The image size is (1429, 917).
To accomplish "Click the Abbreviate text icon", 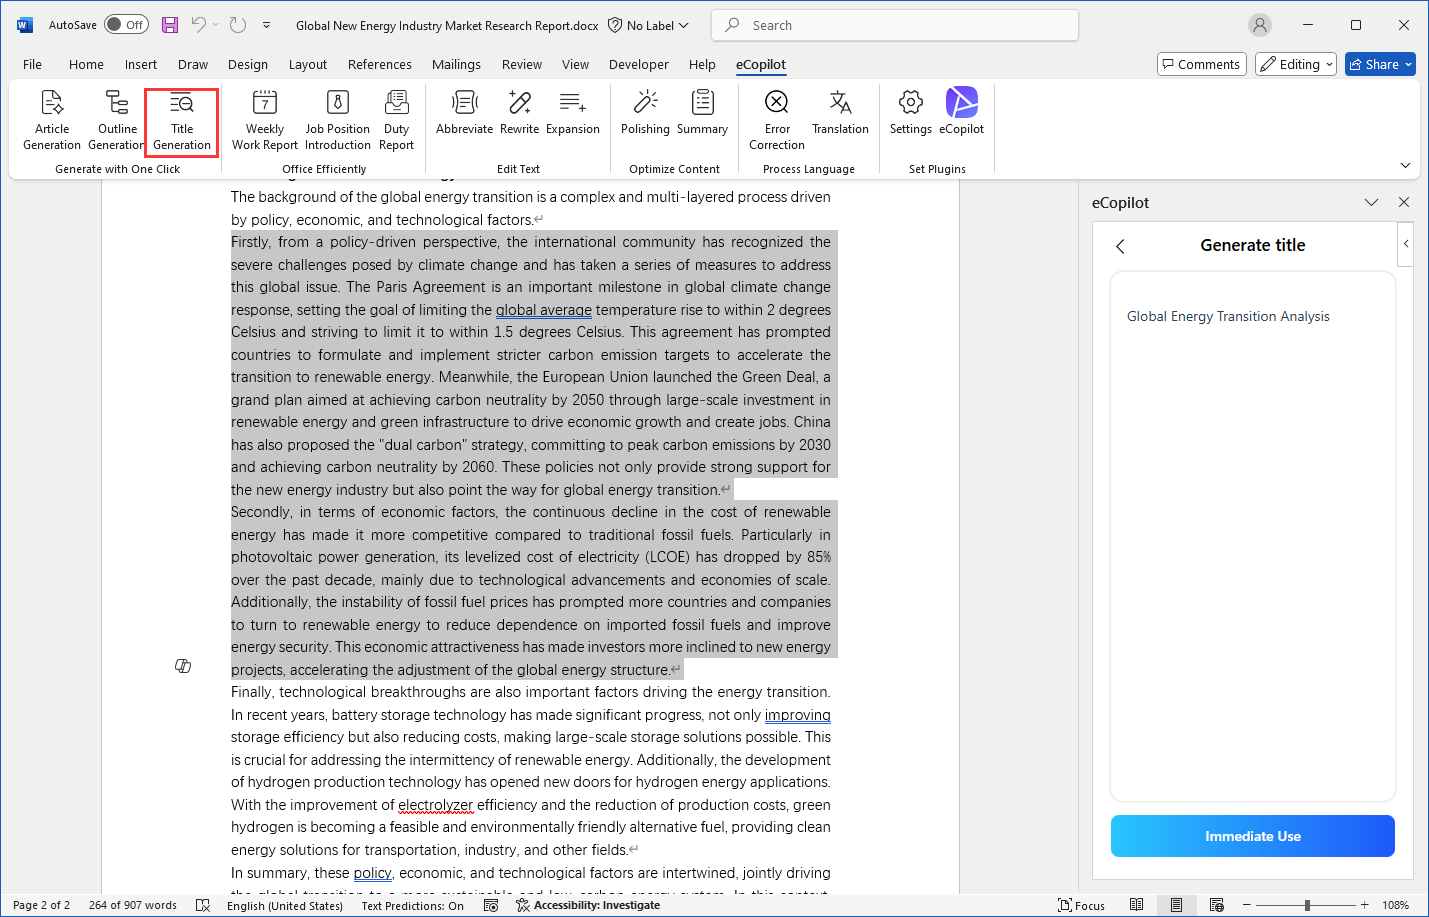I will (464, 112).
